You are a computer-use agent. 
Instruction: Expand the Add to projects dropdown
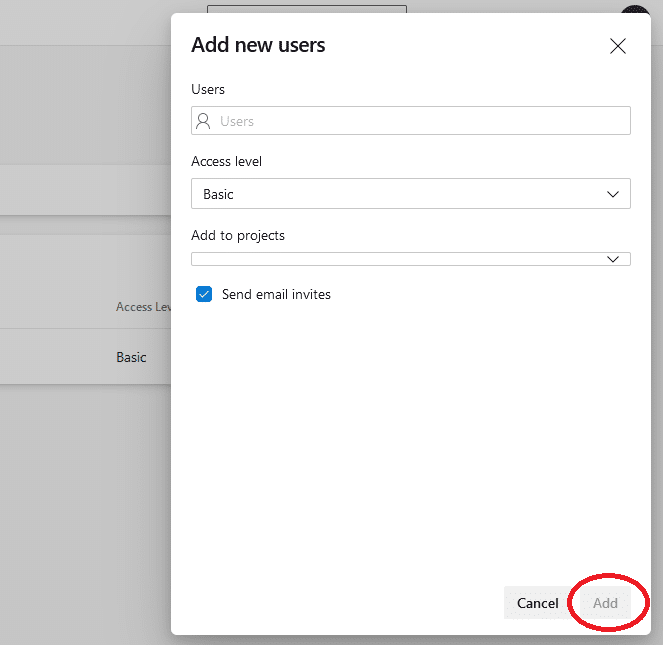pyautogui.click(x=411, y=259)
